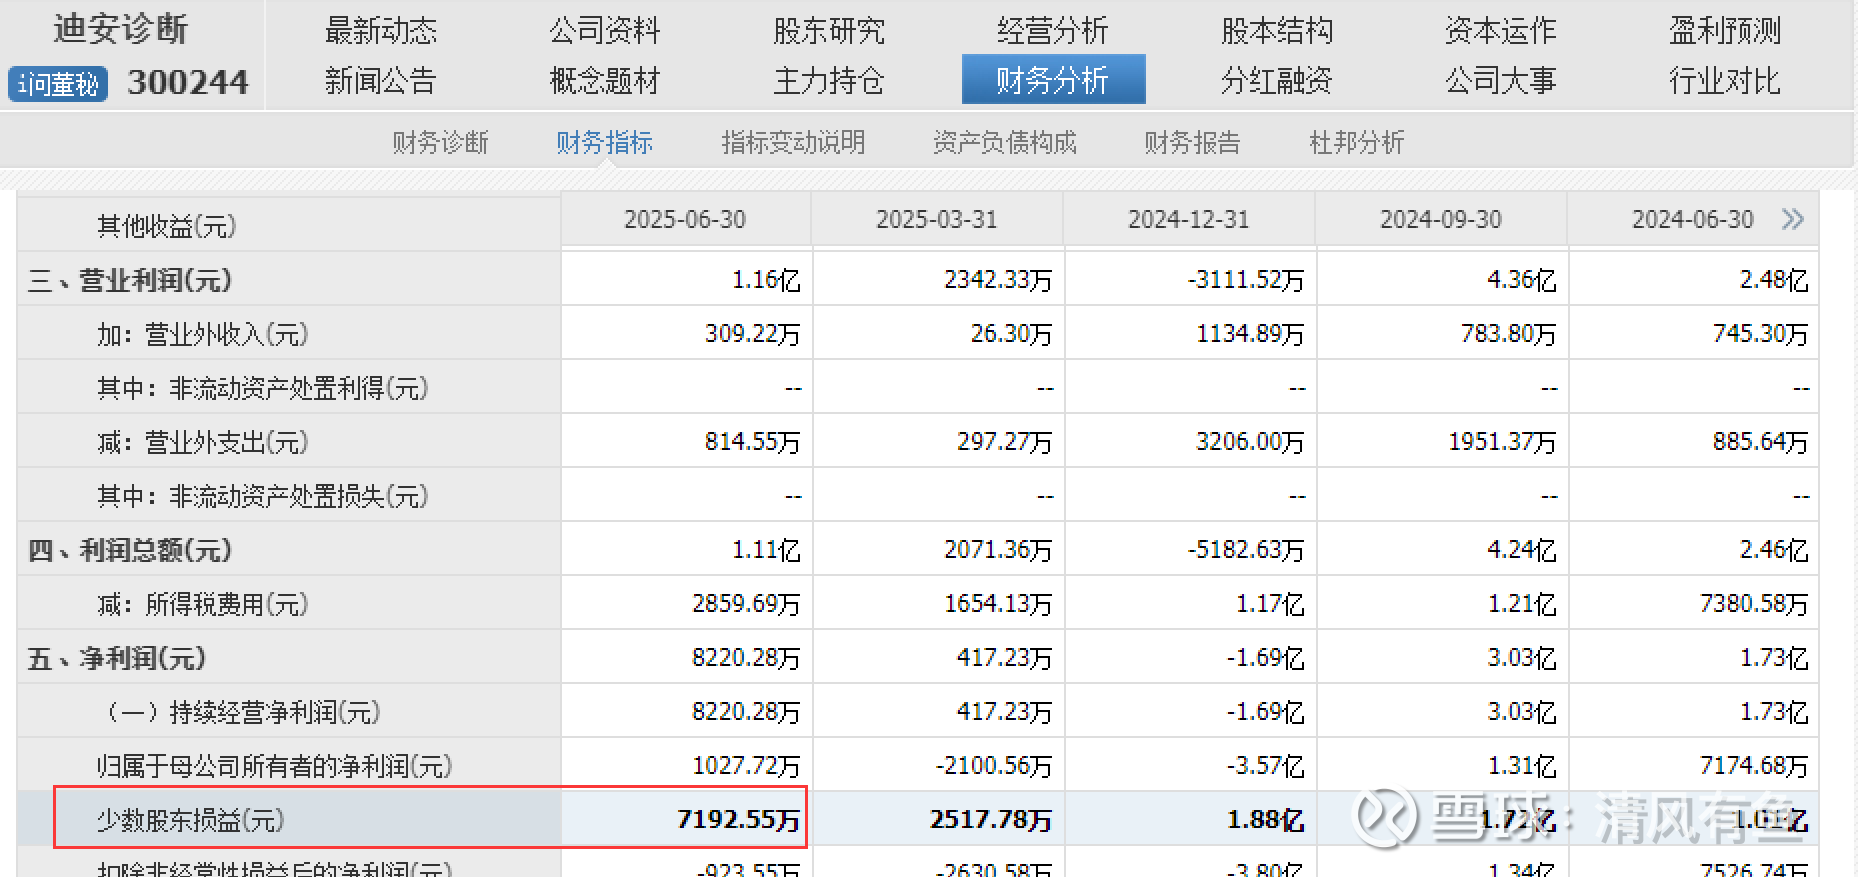The width and height of the screenshot is (1858, 877).
Task: Go to the 经营分析 tab
Action: (1052, 31)
